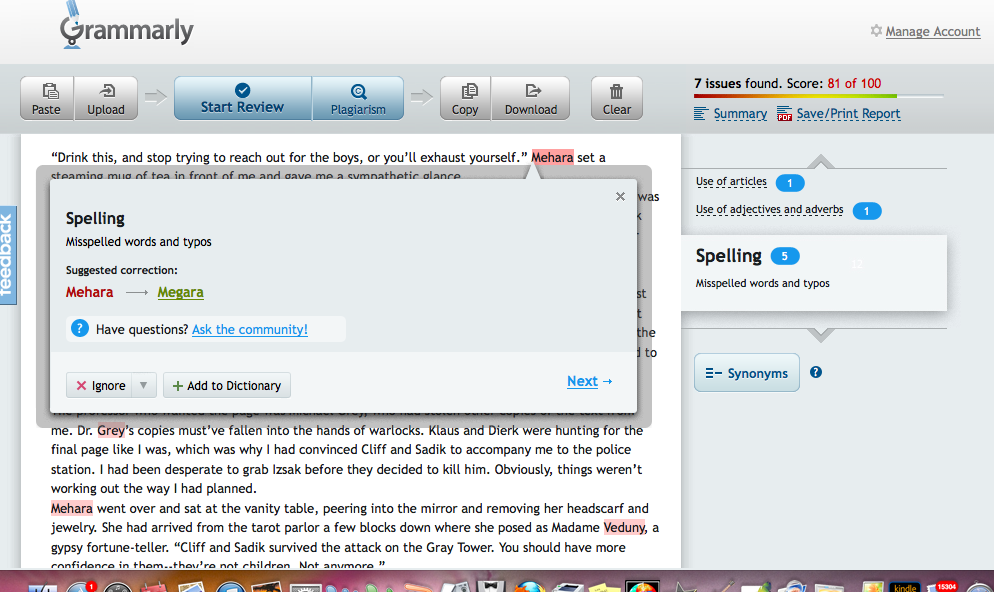
Task: Open the Ask the community link
Action: [250, 330]
